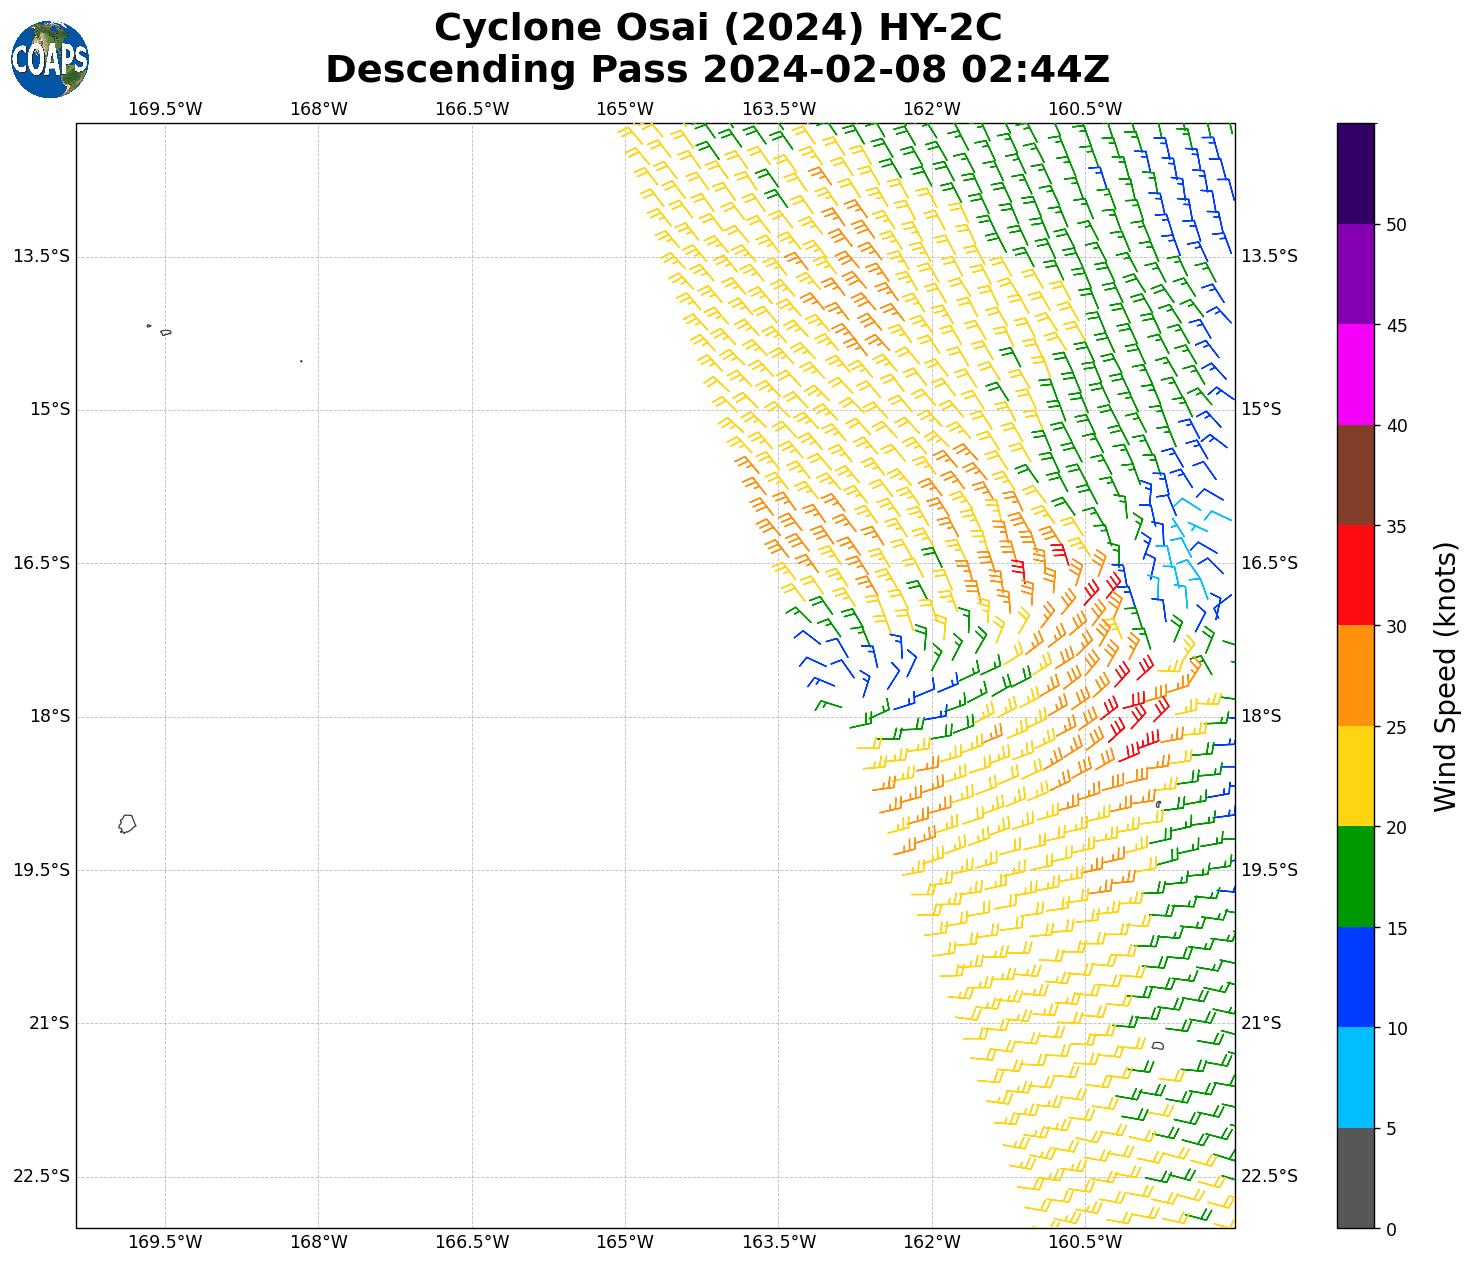Click the COAPS globe logo

click(50, 59)
